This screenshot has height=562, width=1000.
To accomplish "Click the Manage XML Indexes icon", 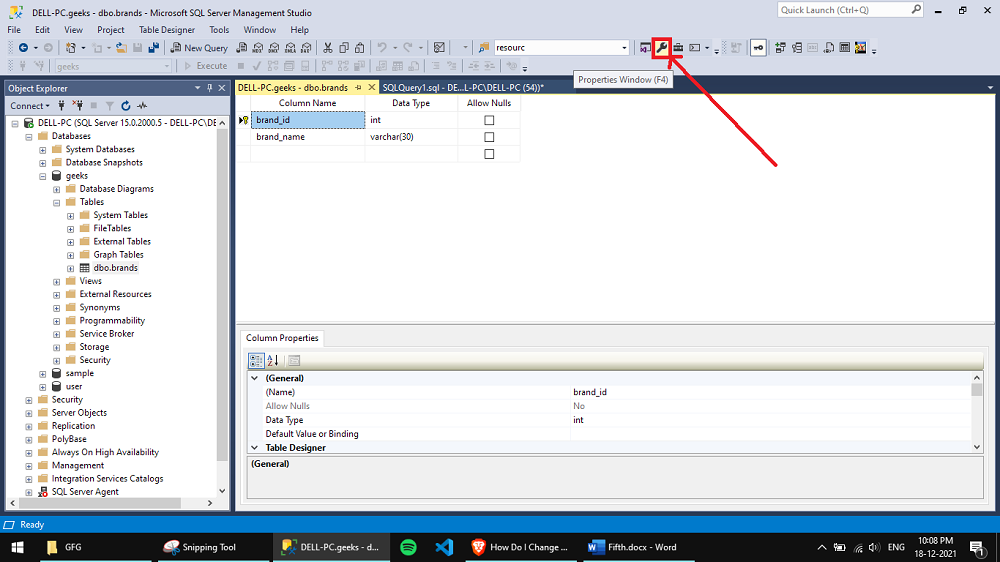I will tap(828, 48).
